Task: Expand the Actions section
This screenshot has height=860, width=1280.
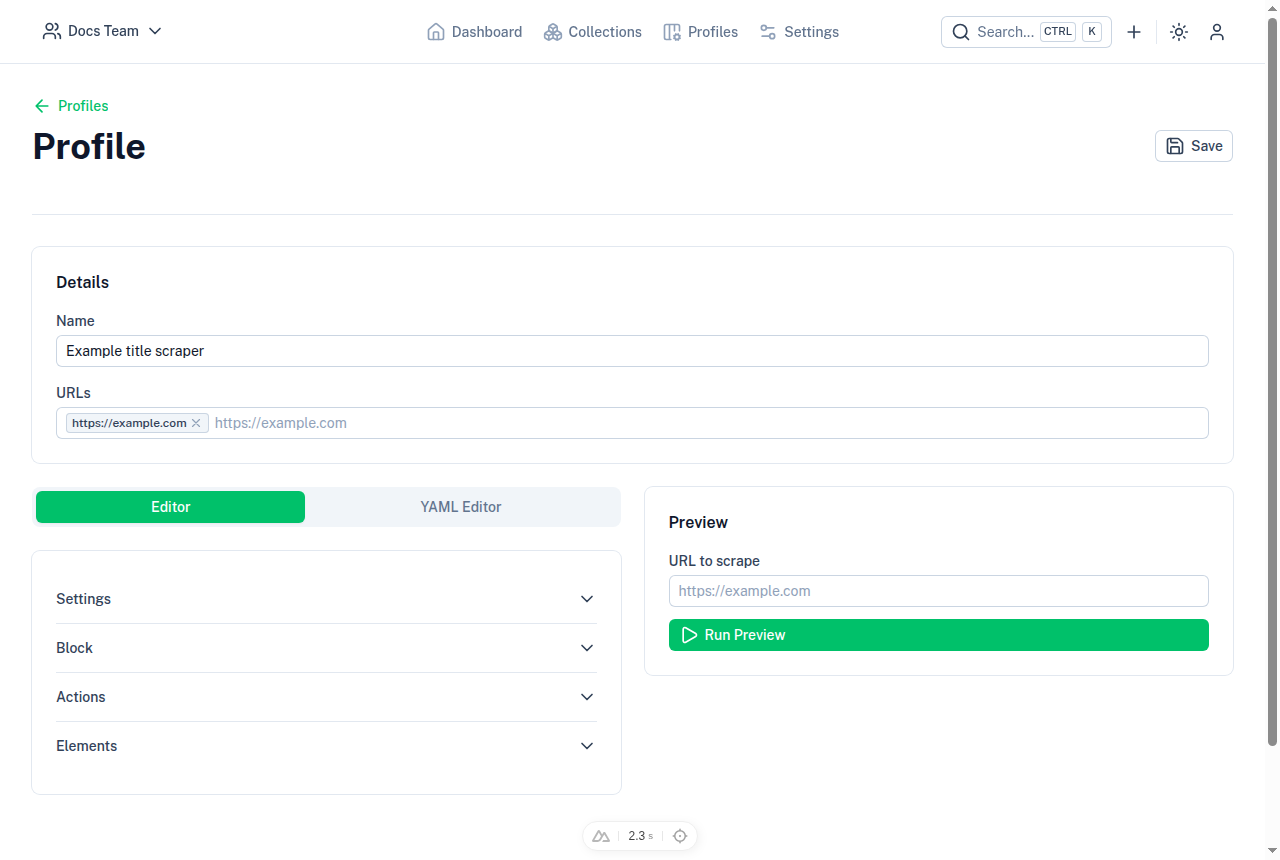Action: coord(326,697)
